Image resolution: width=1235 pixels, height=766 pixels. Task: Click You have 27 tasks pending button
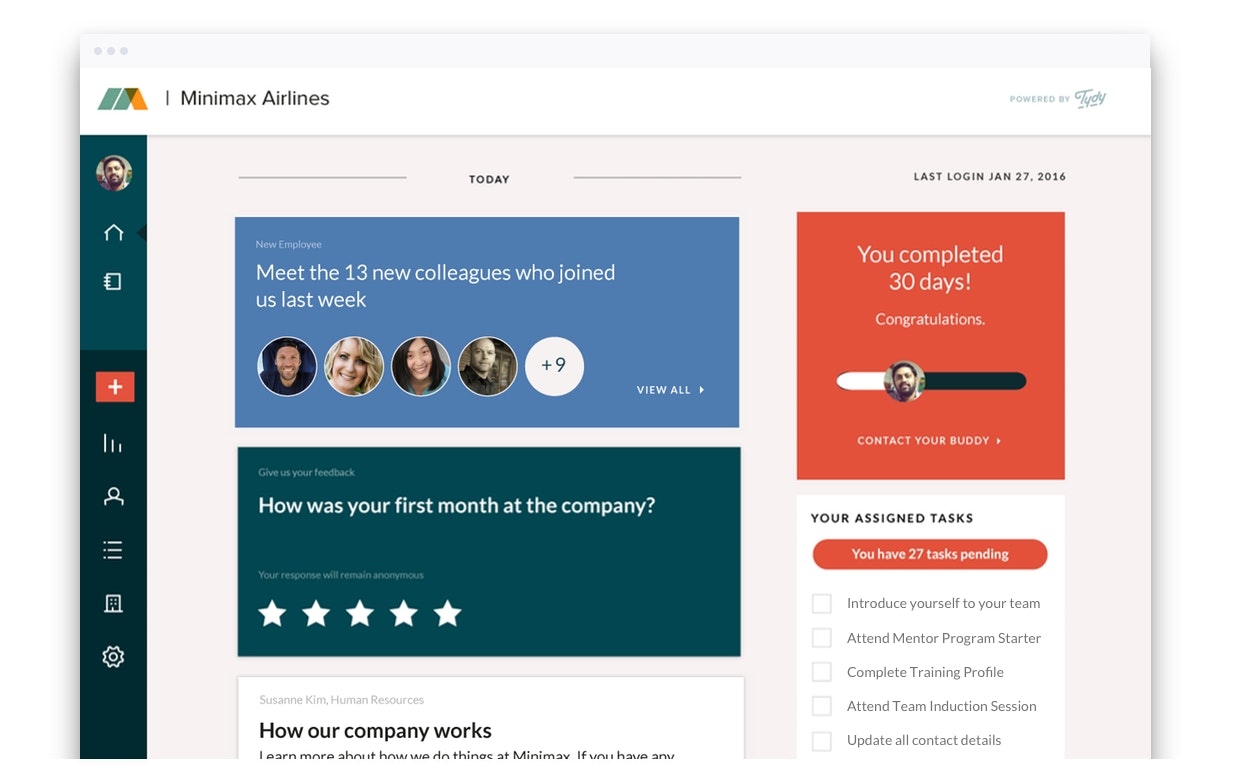930,554
